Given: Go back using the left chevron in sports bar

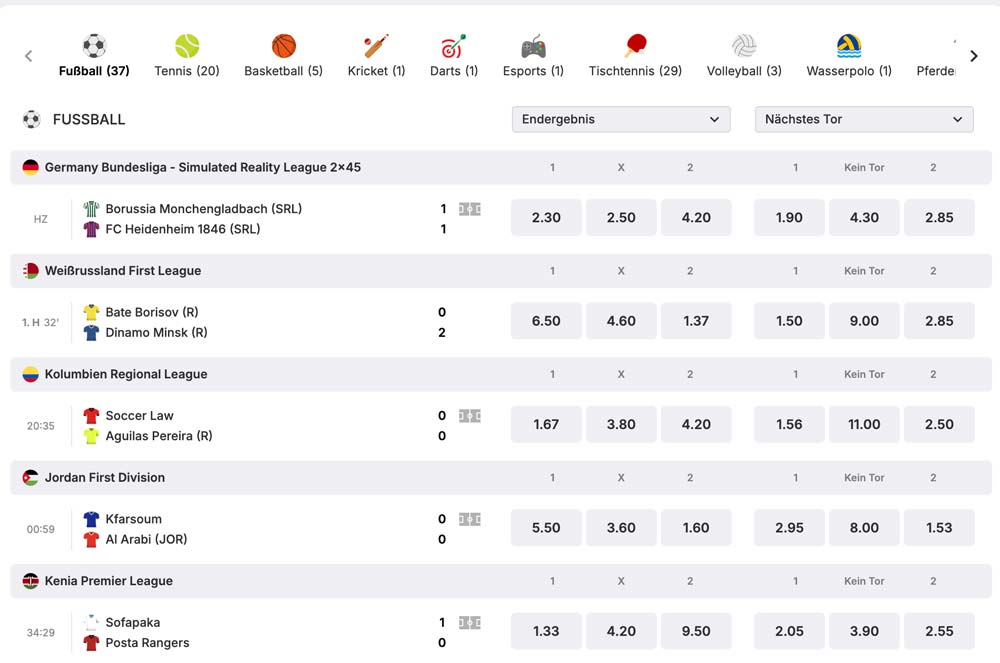Looking at the screenshot, I should point(28,56).
